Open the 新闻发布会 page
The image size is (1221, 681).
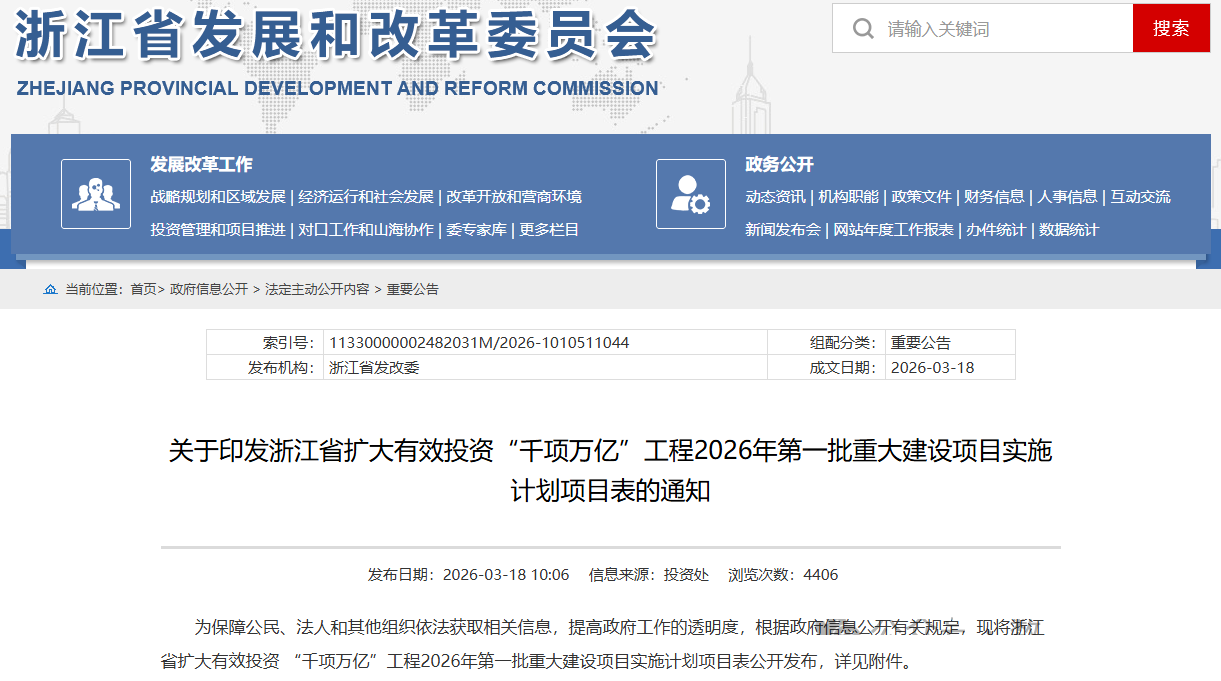(x=783, y=228)
